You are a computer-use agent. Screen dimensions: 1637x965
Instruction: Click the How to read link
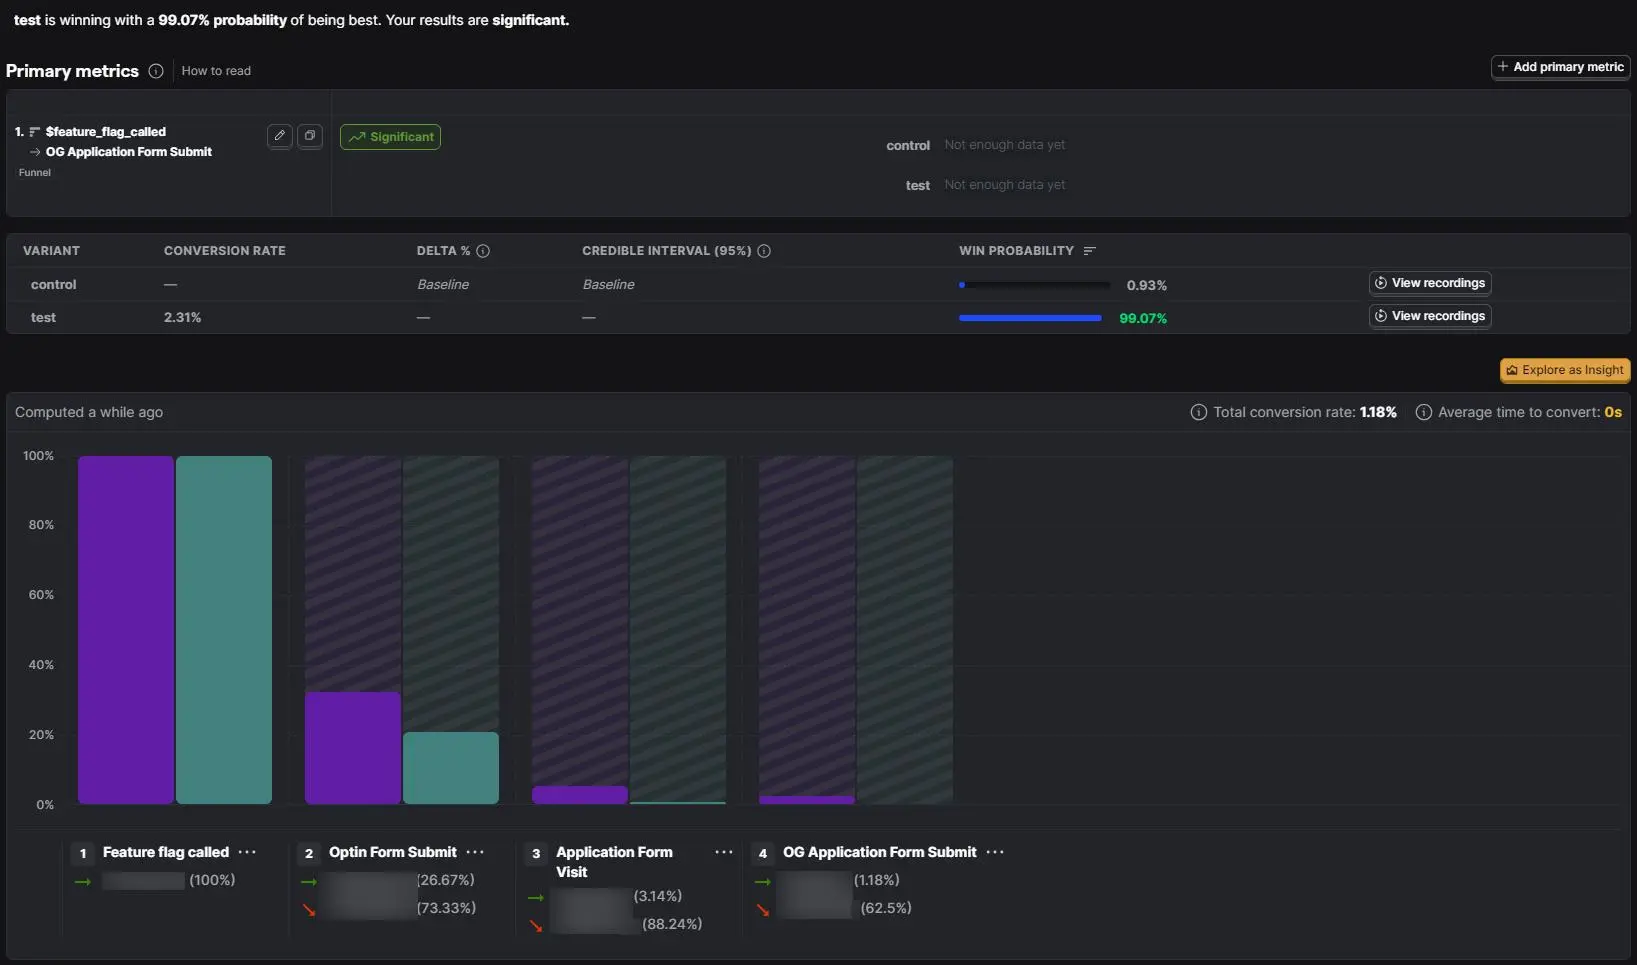click(x=216, y=71)
